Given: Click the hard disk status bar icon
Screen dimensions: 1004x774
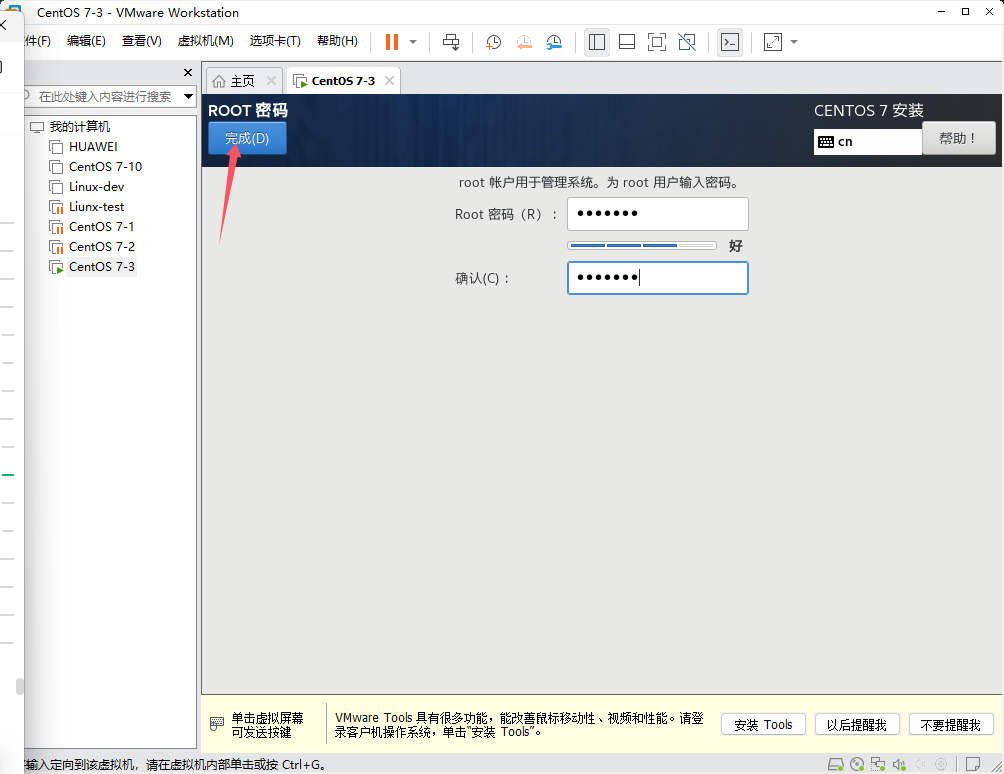Looking at the screenshot, I should click(x=836, y=764).
